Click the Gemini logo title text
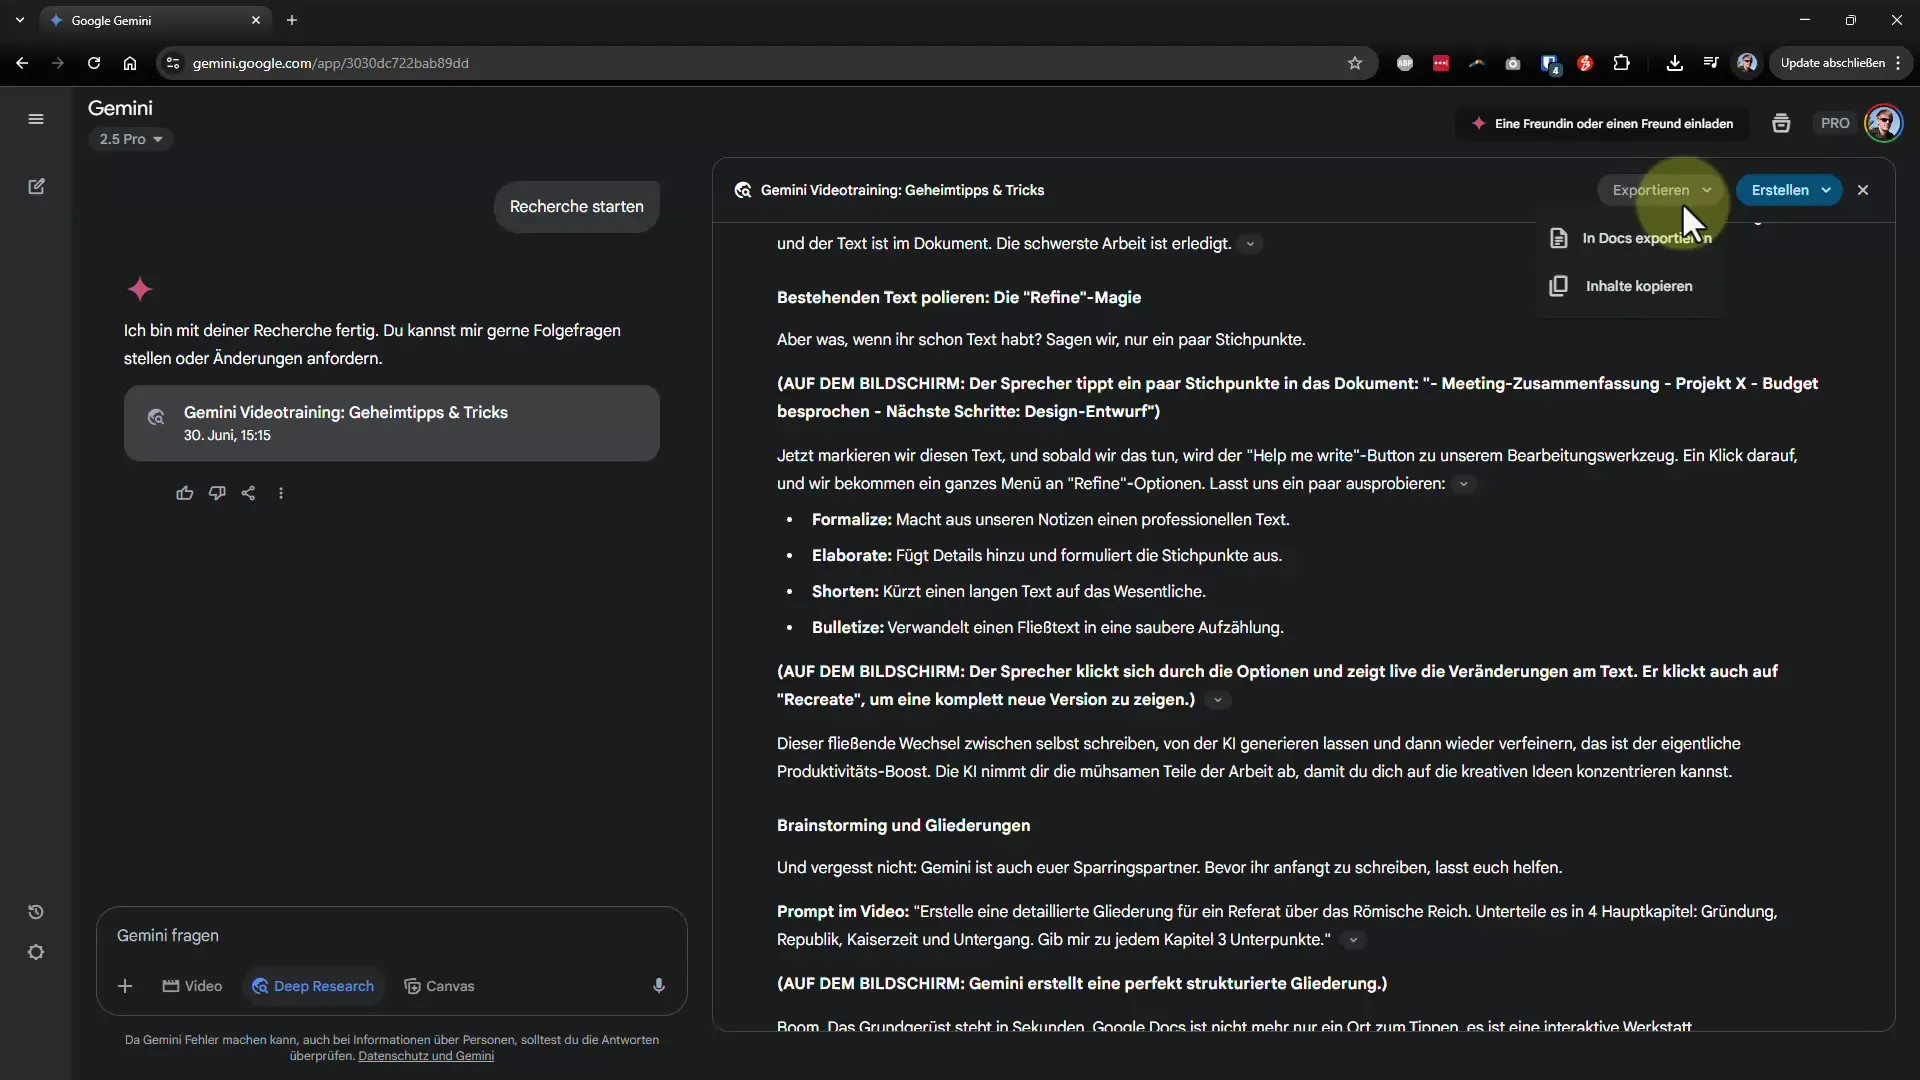Screen dimensions: 1920x1080 pyautogui.click(x=120, y=108)
